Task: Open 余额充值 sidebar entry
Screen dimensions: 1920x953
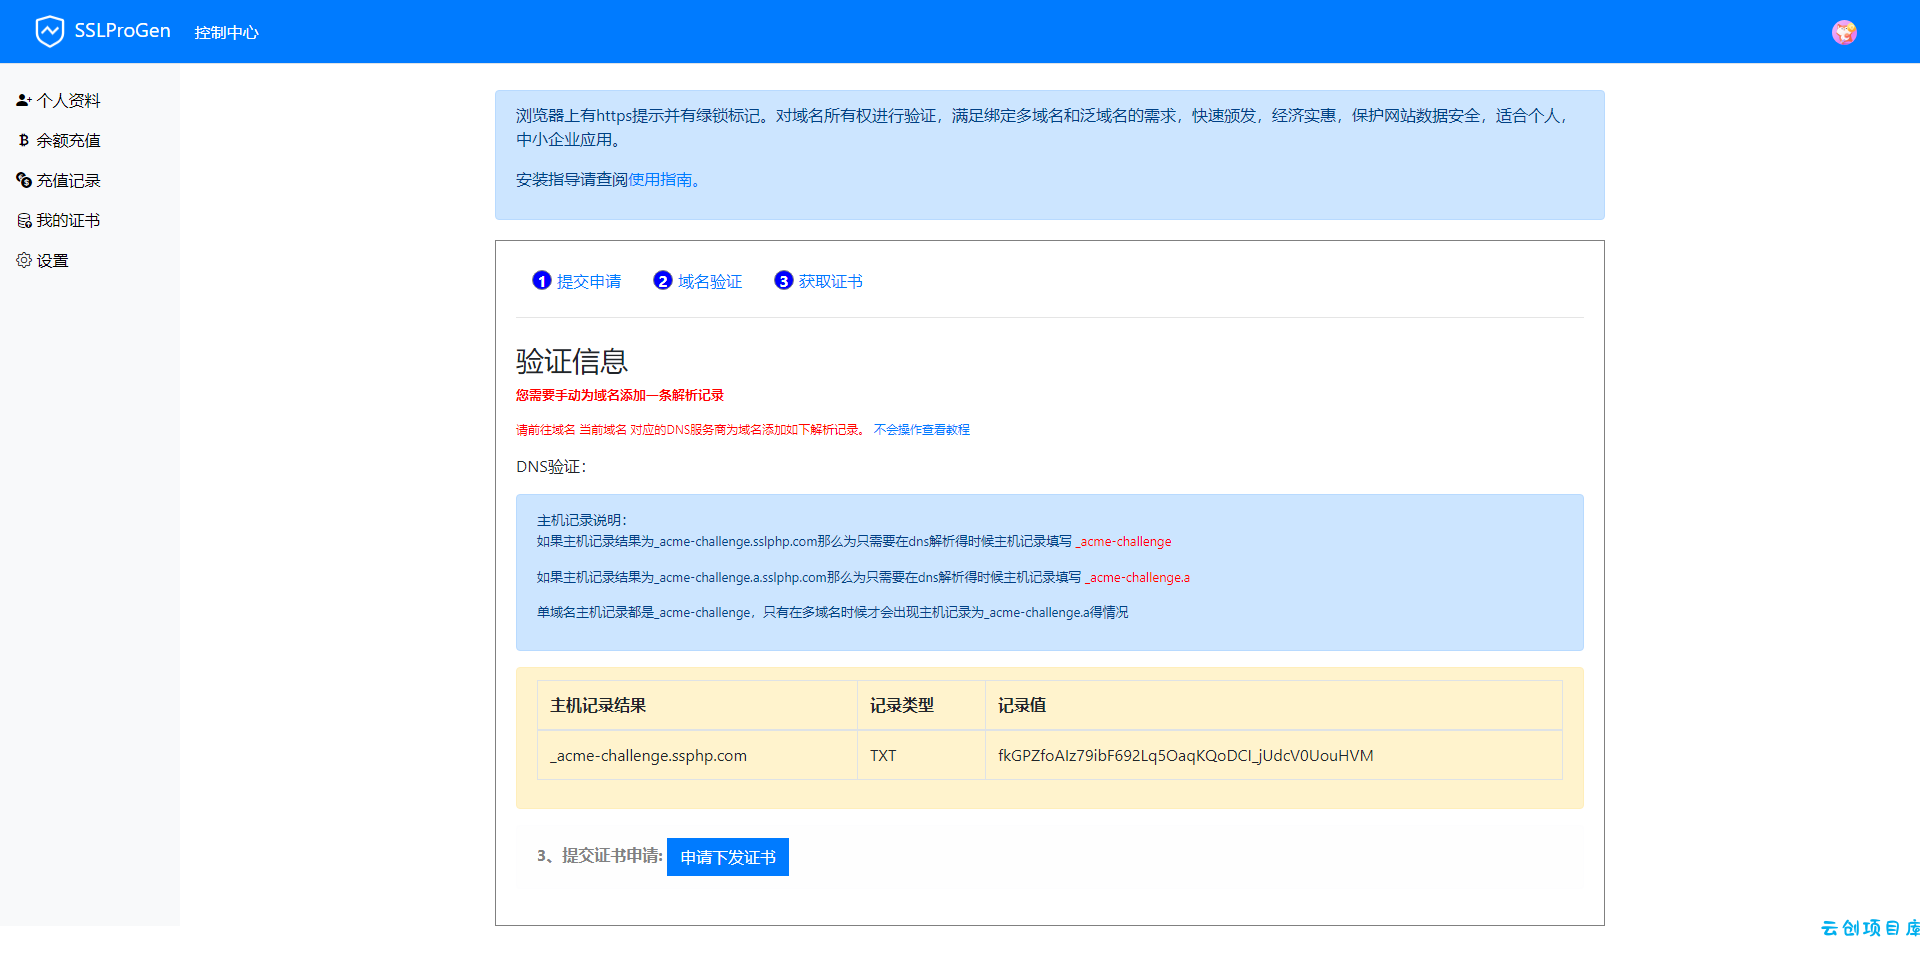Action: point(68,141)
